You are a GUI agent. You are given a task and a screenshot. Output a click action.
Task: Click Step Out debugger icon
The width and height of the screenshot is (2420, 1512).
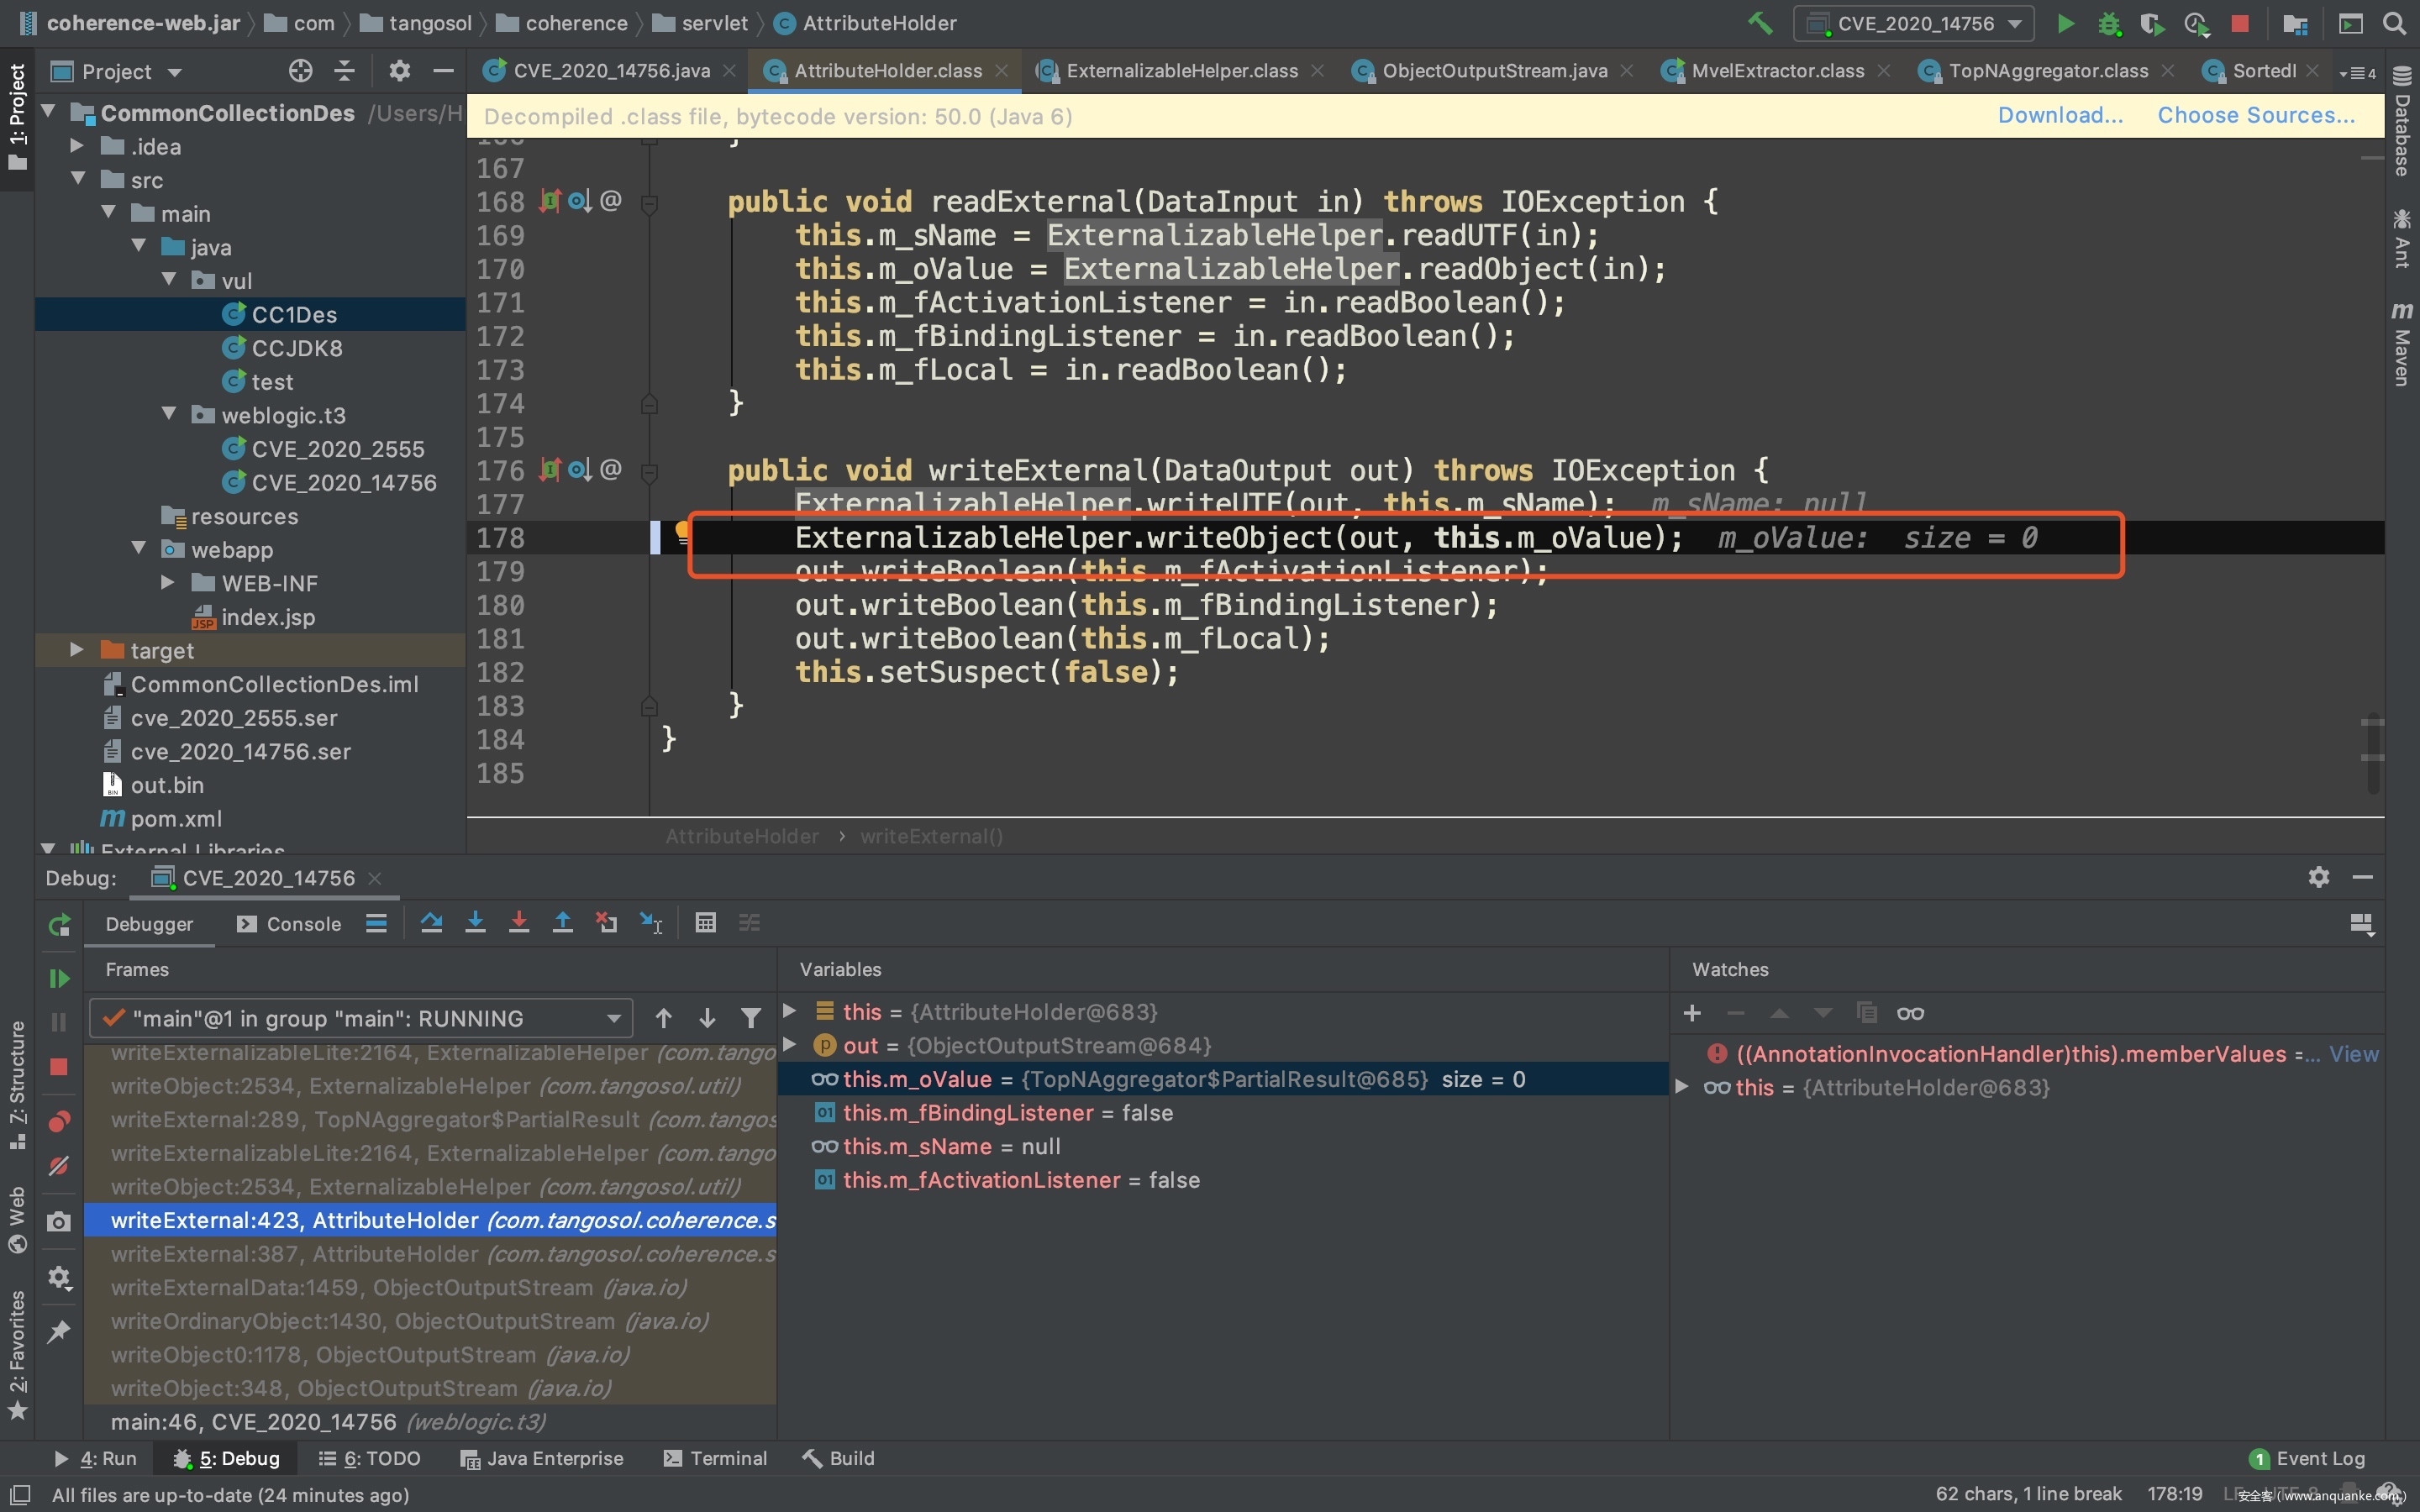(x=563, y=923)
